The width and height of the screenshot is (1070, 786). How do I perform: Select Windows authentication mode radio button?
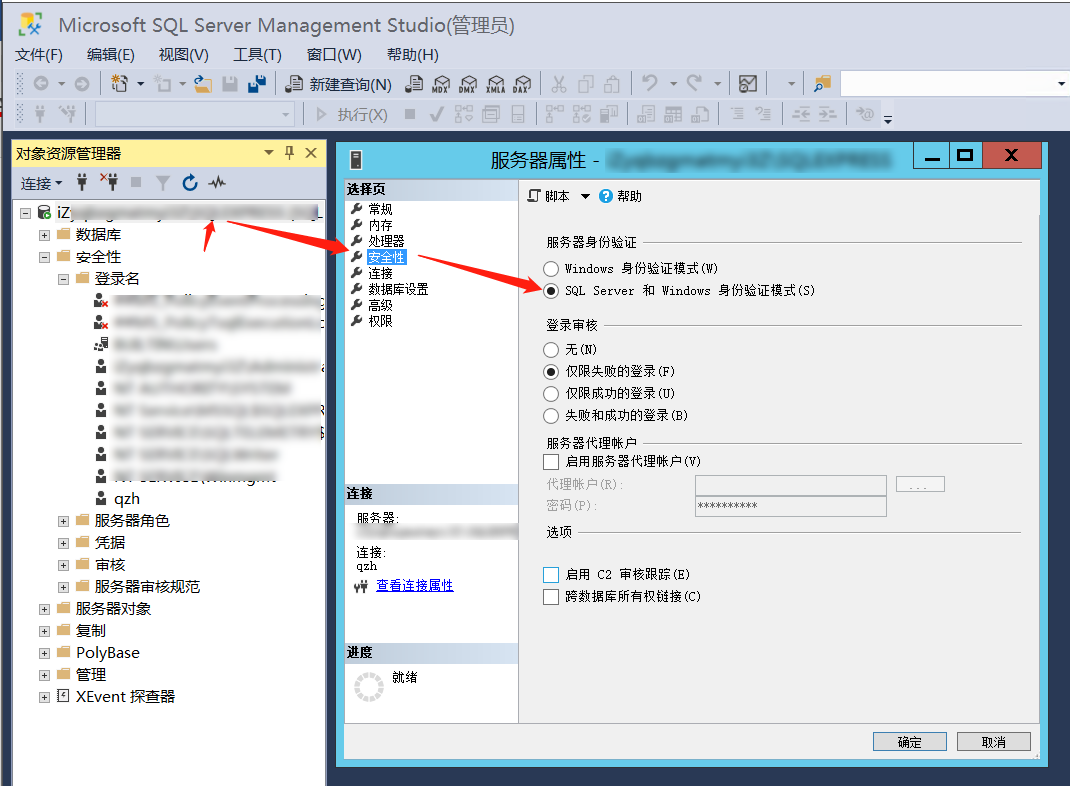pos(551,269)
